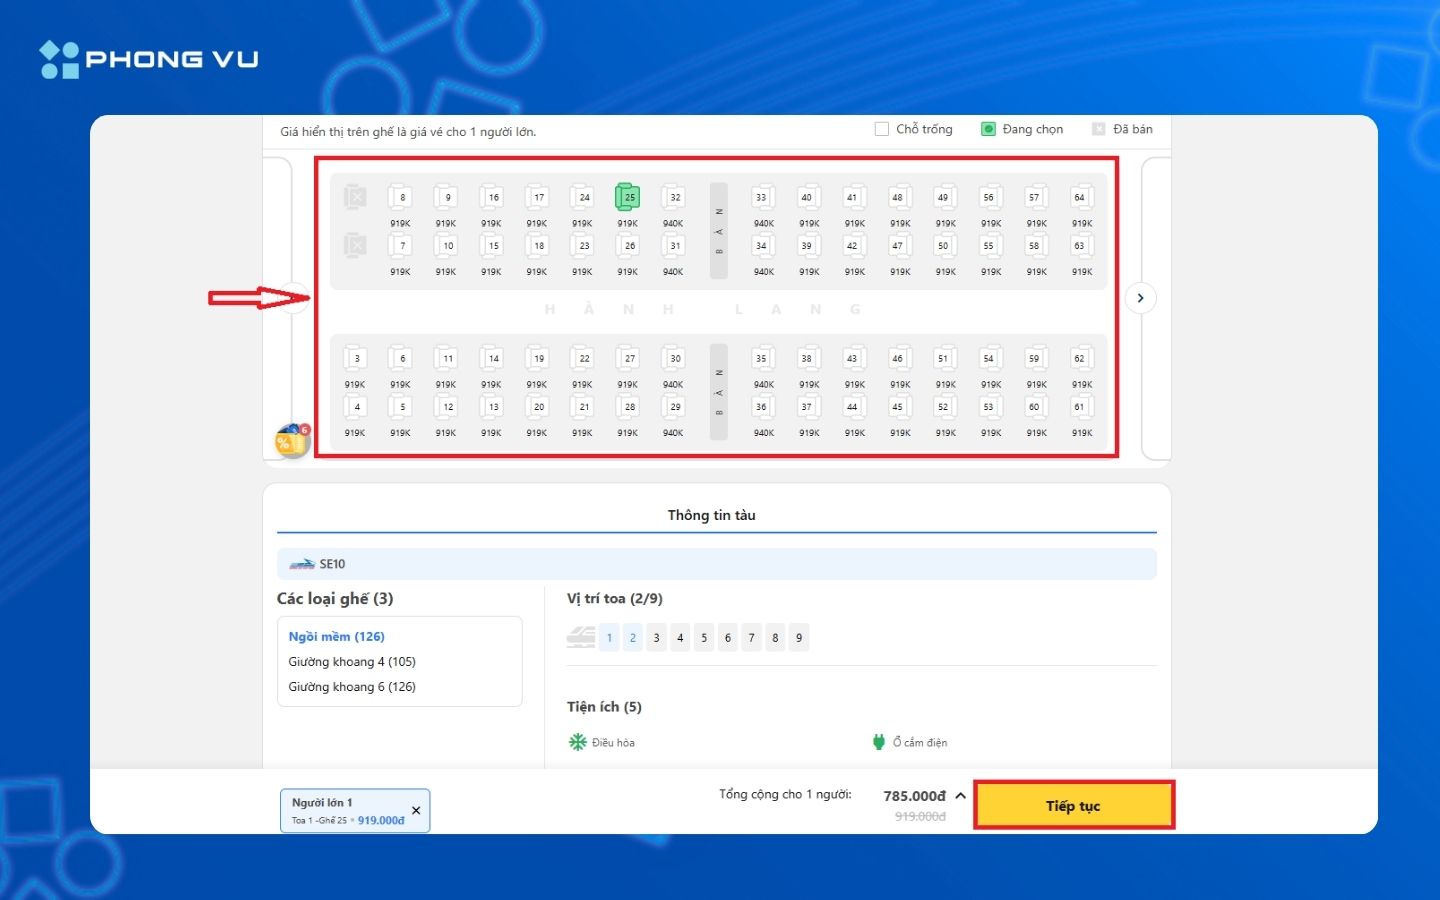Viewport: 1440px width, 900px height.
Task: Switch to carriage 6
Action: tap(728, 638)
